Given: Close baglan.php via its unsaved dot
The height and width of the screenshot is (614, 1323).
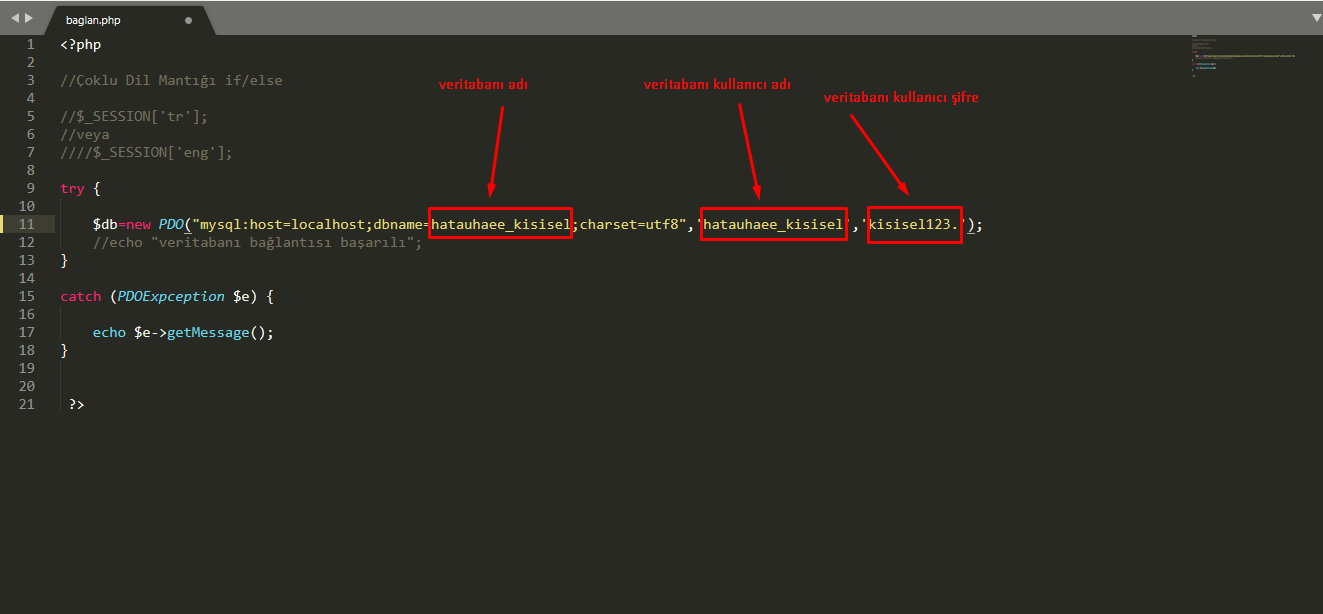Looking at the screenshot, I should pos(188,20).
